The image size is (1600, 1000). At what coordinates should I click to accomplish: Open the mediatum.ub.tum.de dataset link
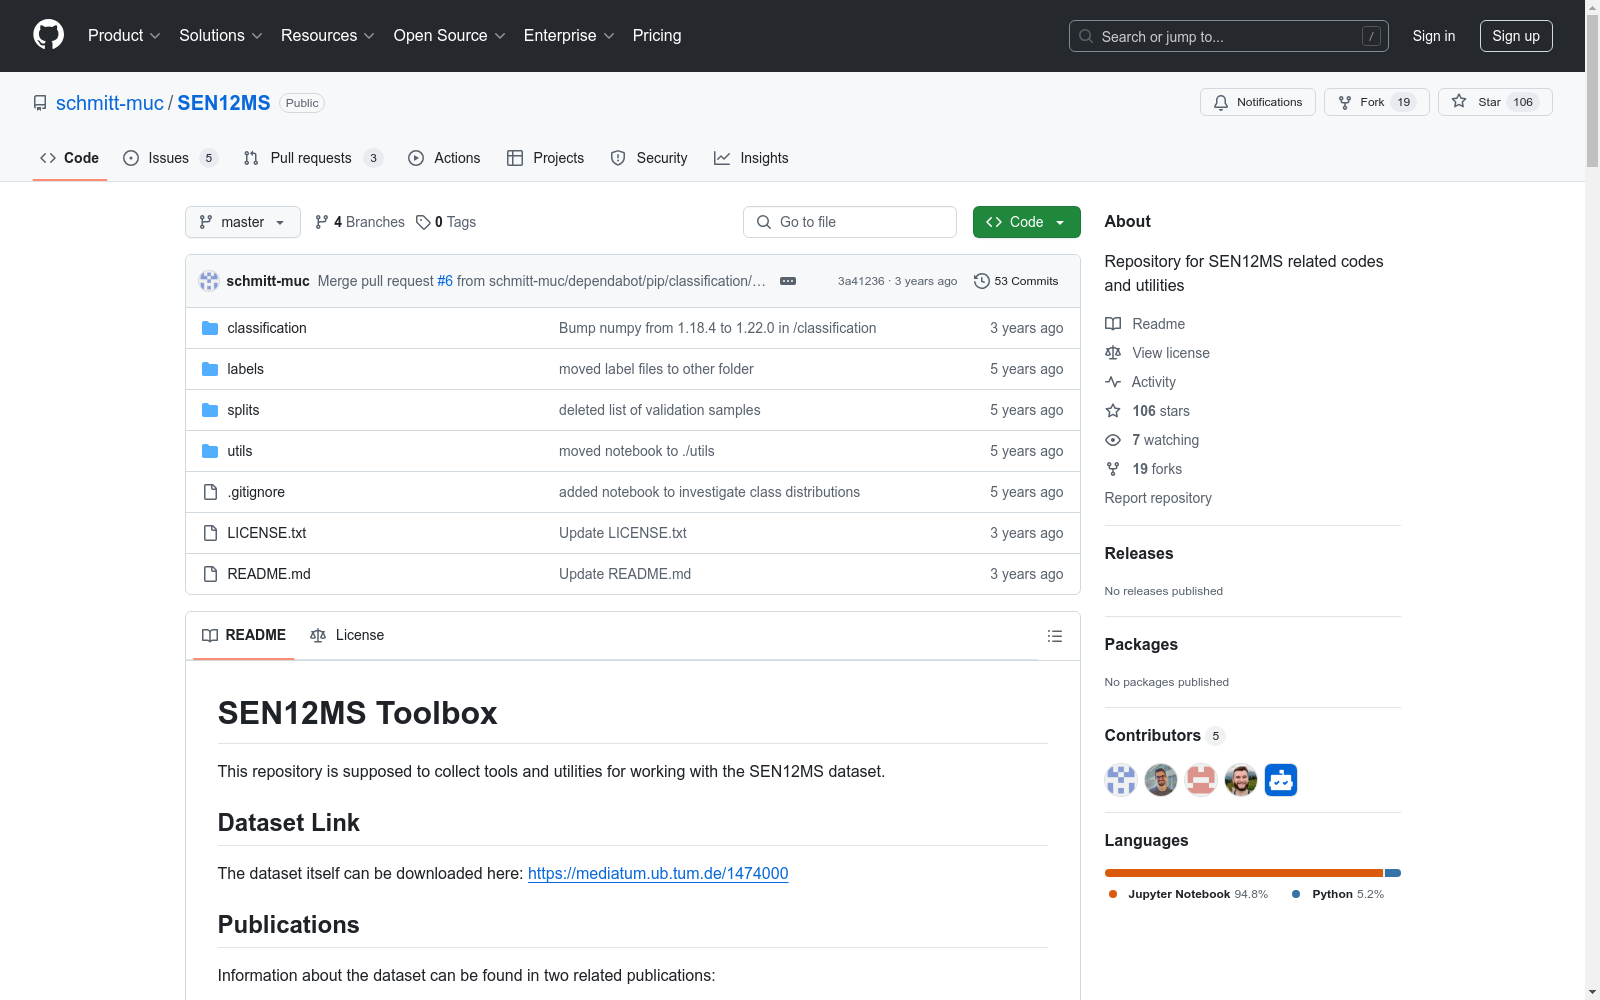[x=658, y=873]
